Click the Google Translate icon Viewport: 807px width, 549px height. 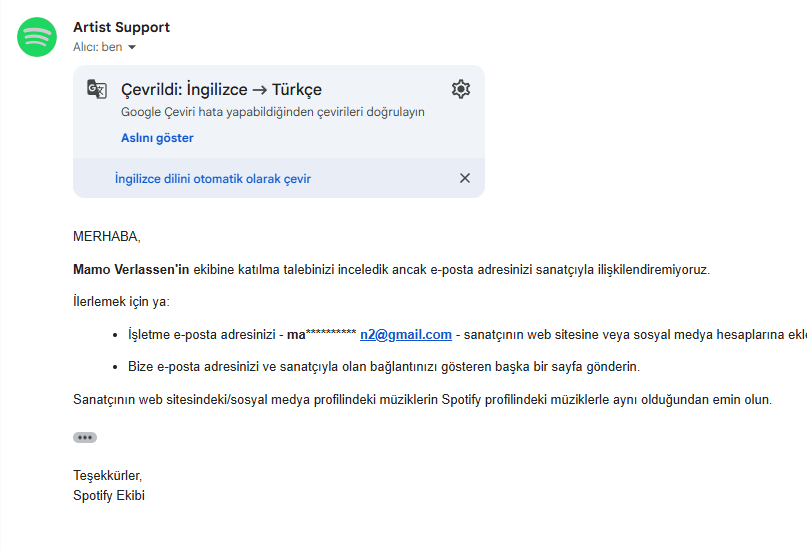coord(97,89)
